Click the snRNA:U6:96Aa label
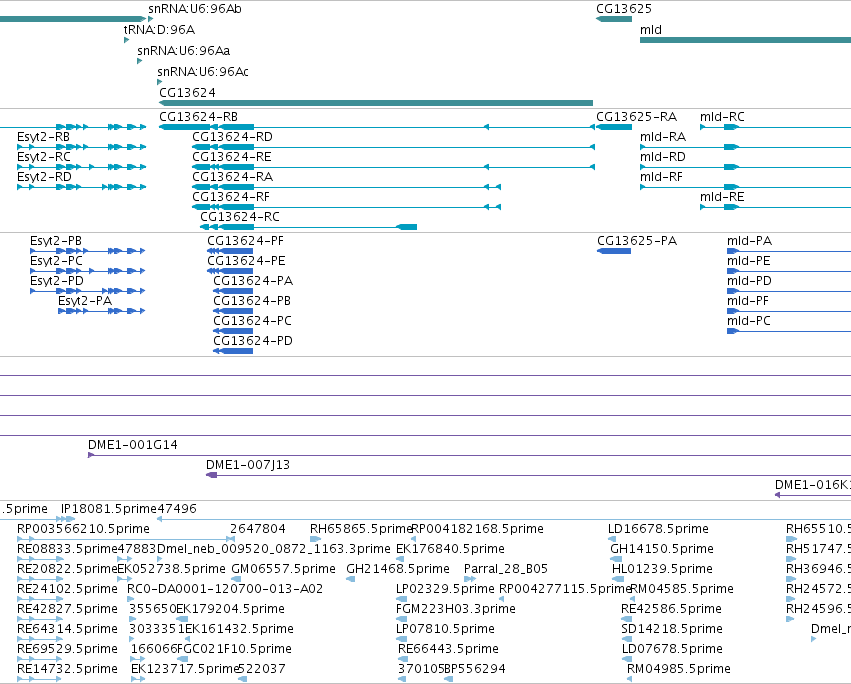 (x=183, y=50)
